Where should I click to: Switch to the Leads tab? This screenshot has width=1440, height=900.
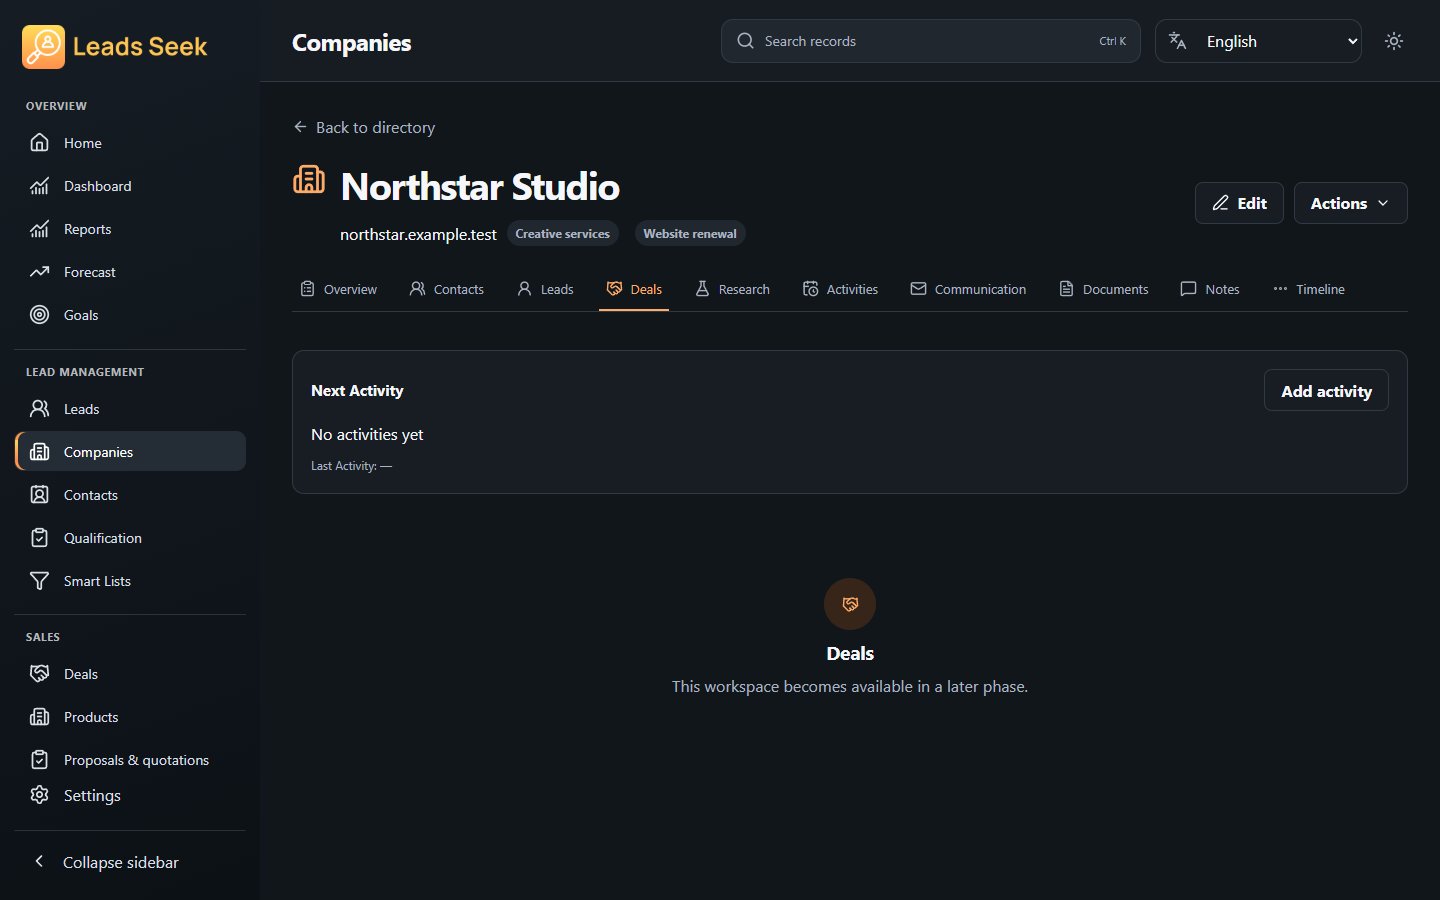[x=545, y=289]
